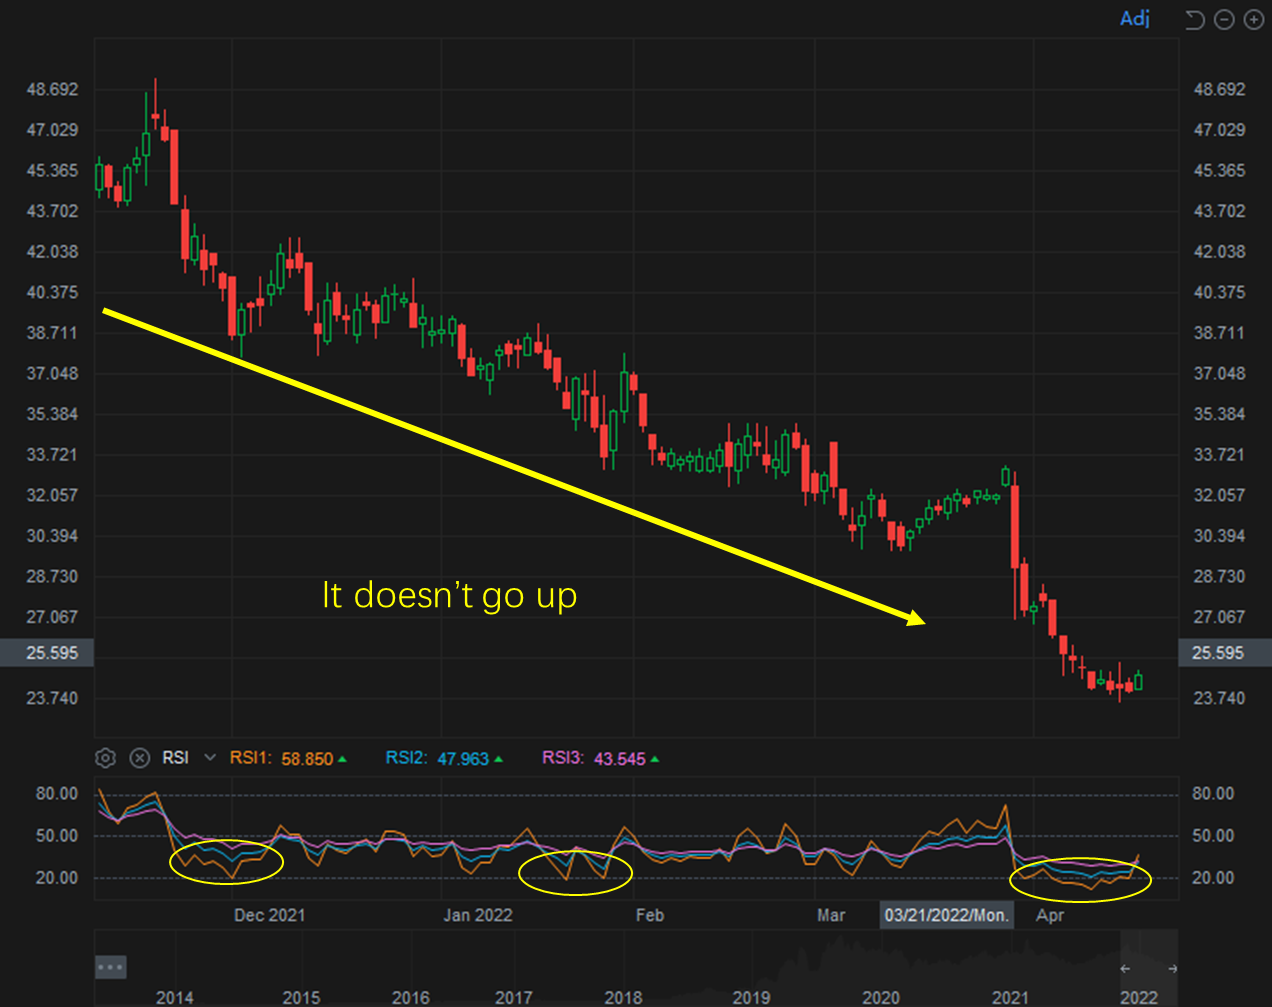Zoom out the chart with minus icon
1272x1007 pixels.
tap(1223, 20)
